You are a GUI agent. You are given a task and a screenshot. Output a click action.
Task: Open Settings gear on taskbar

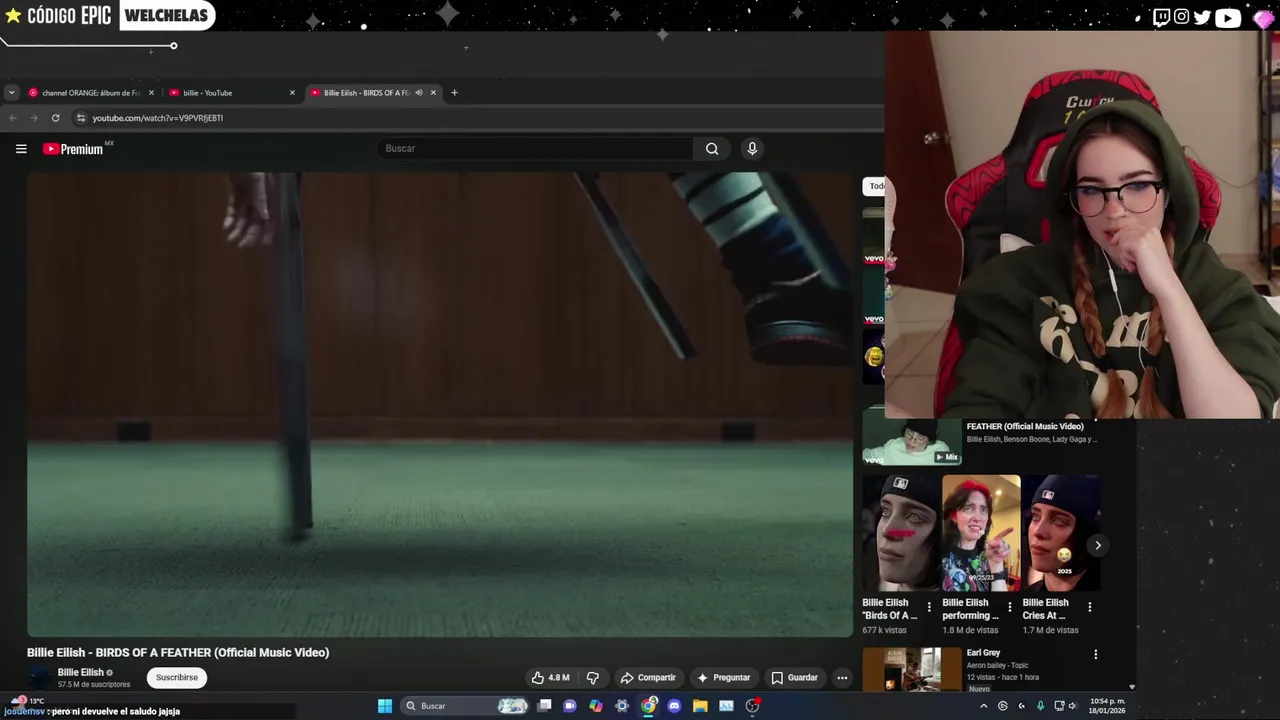coord(622,706)
